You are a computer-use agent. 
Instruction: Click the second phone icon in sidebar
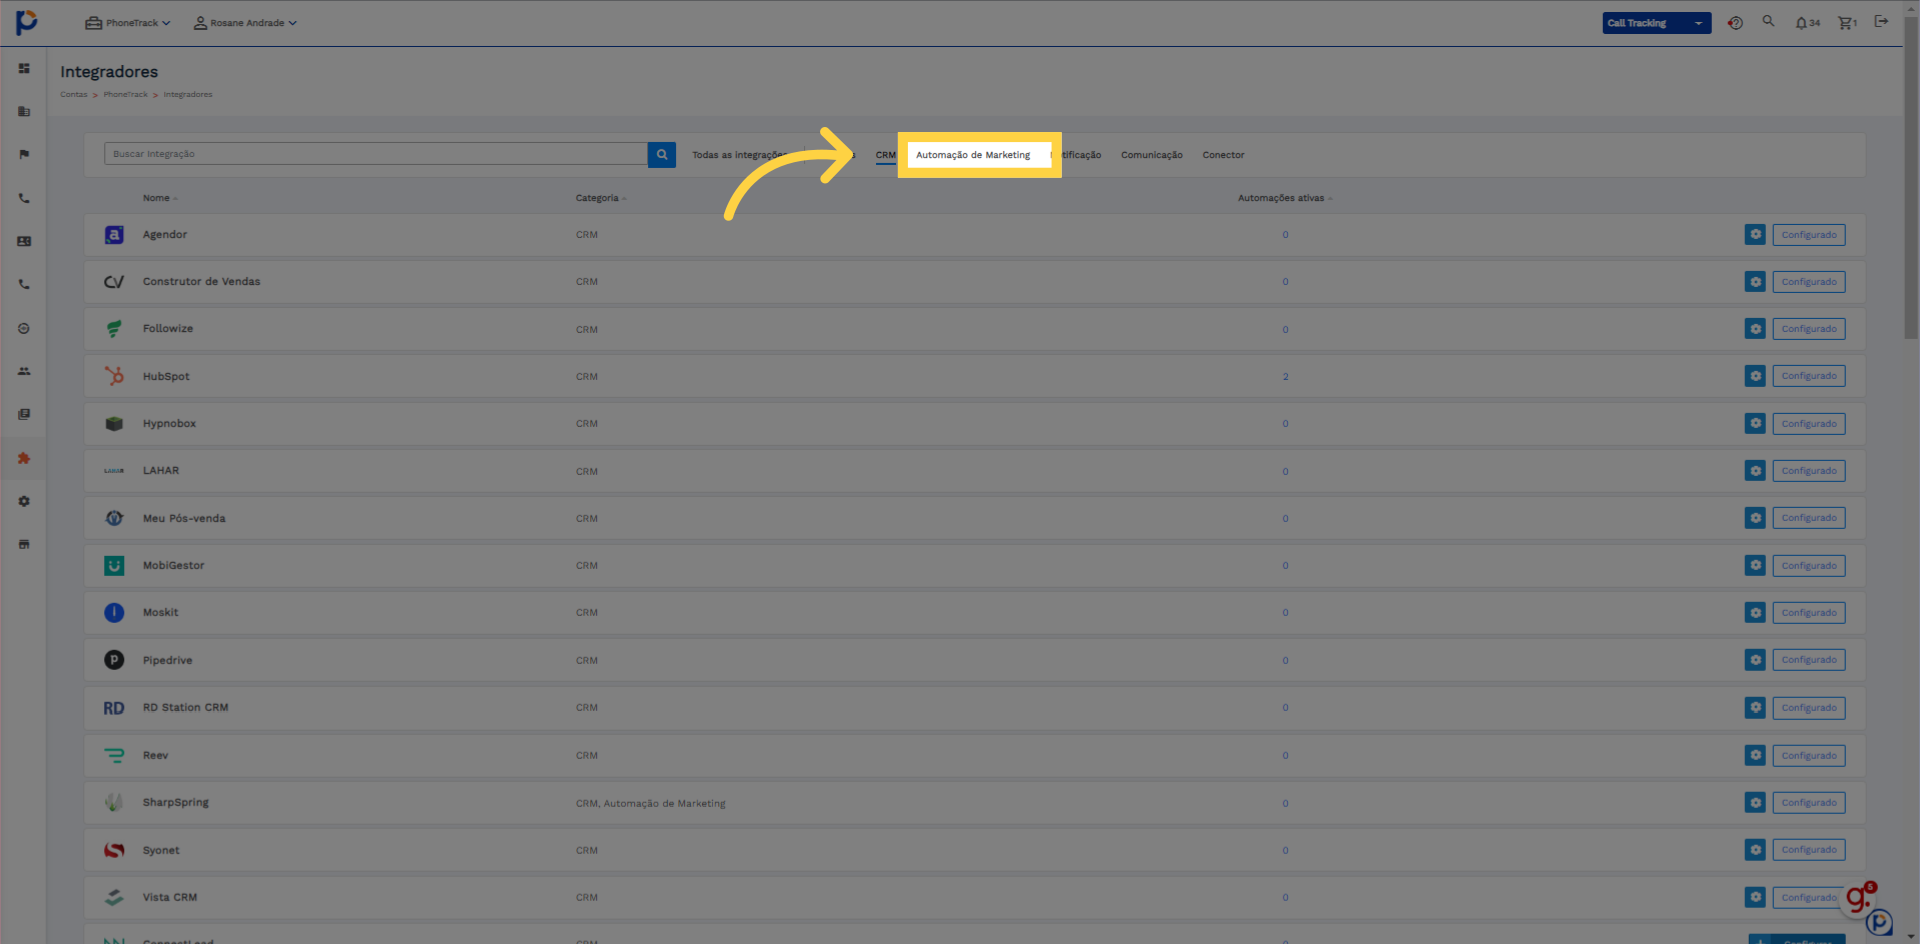point(24,285)
